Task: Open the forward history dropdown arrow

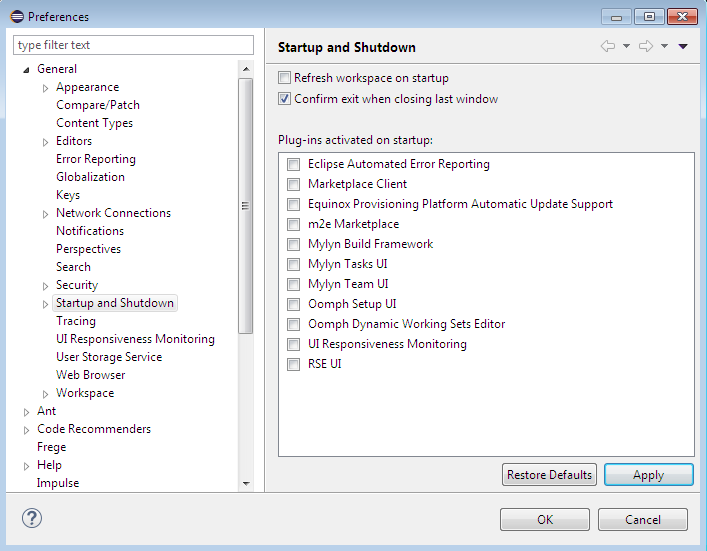Action: pos(664,46)
